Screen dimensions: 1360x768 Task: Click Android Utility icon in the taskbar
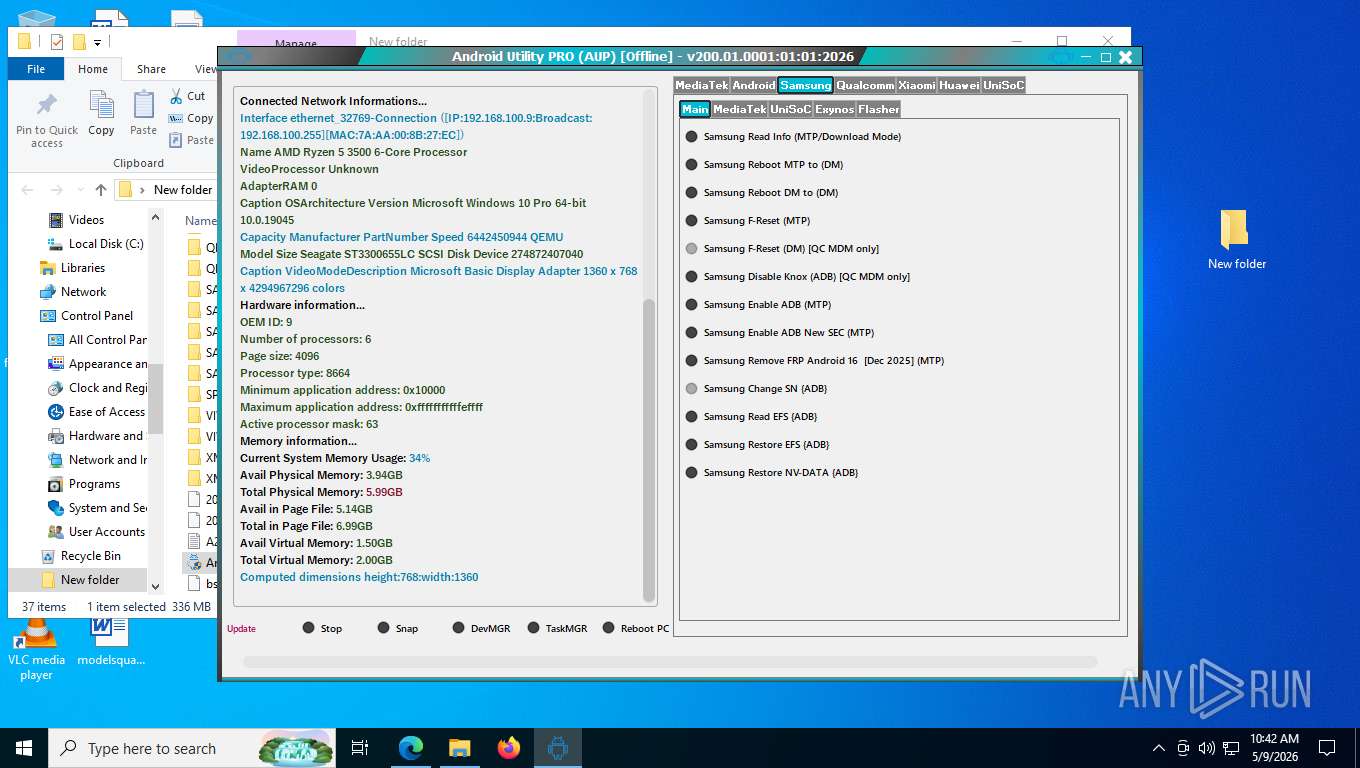click(558, 748)
